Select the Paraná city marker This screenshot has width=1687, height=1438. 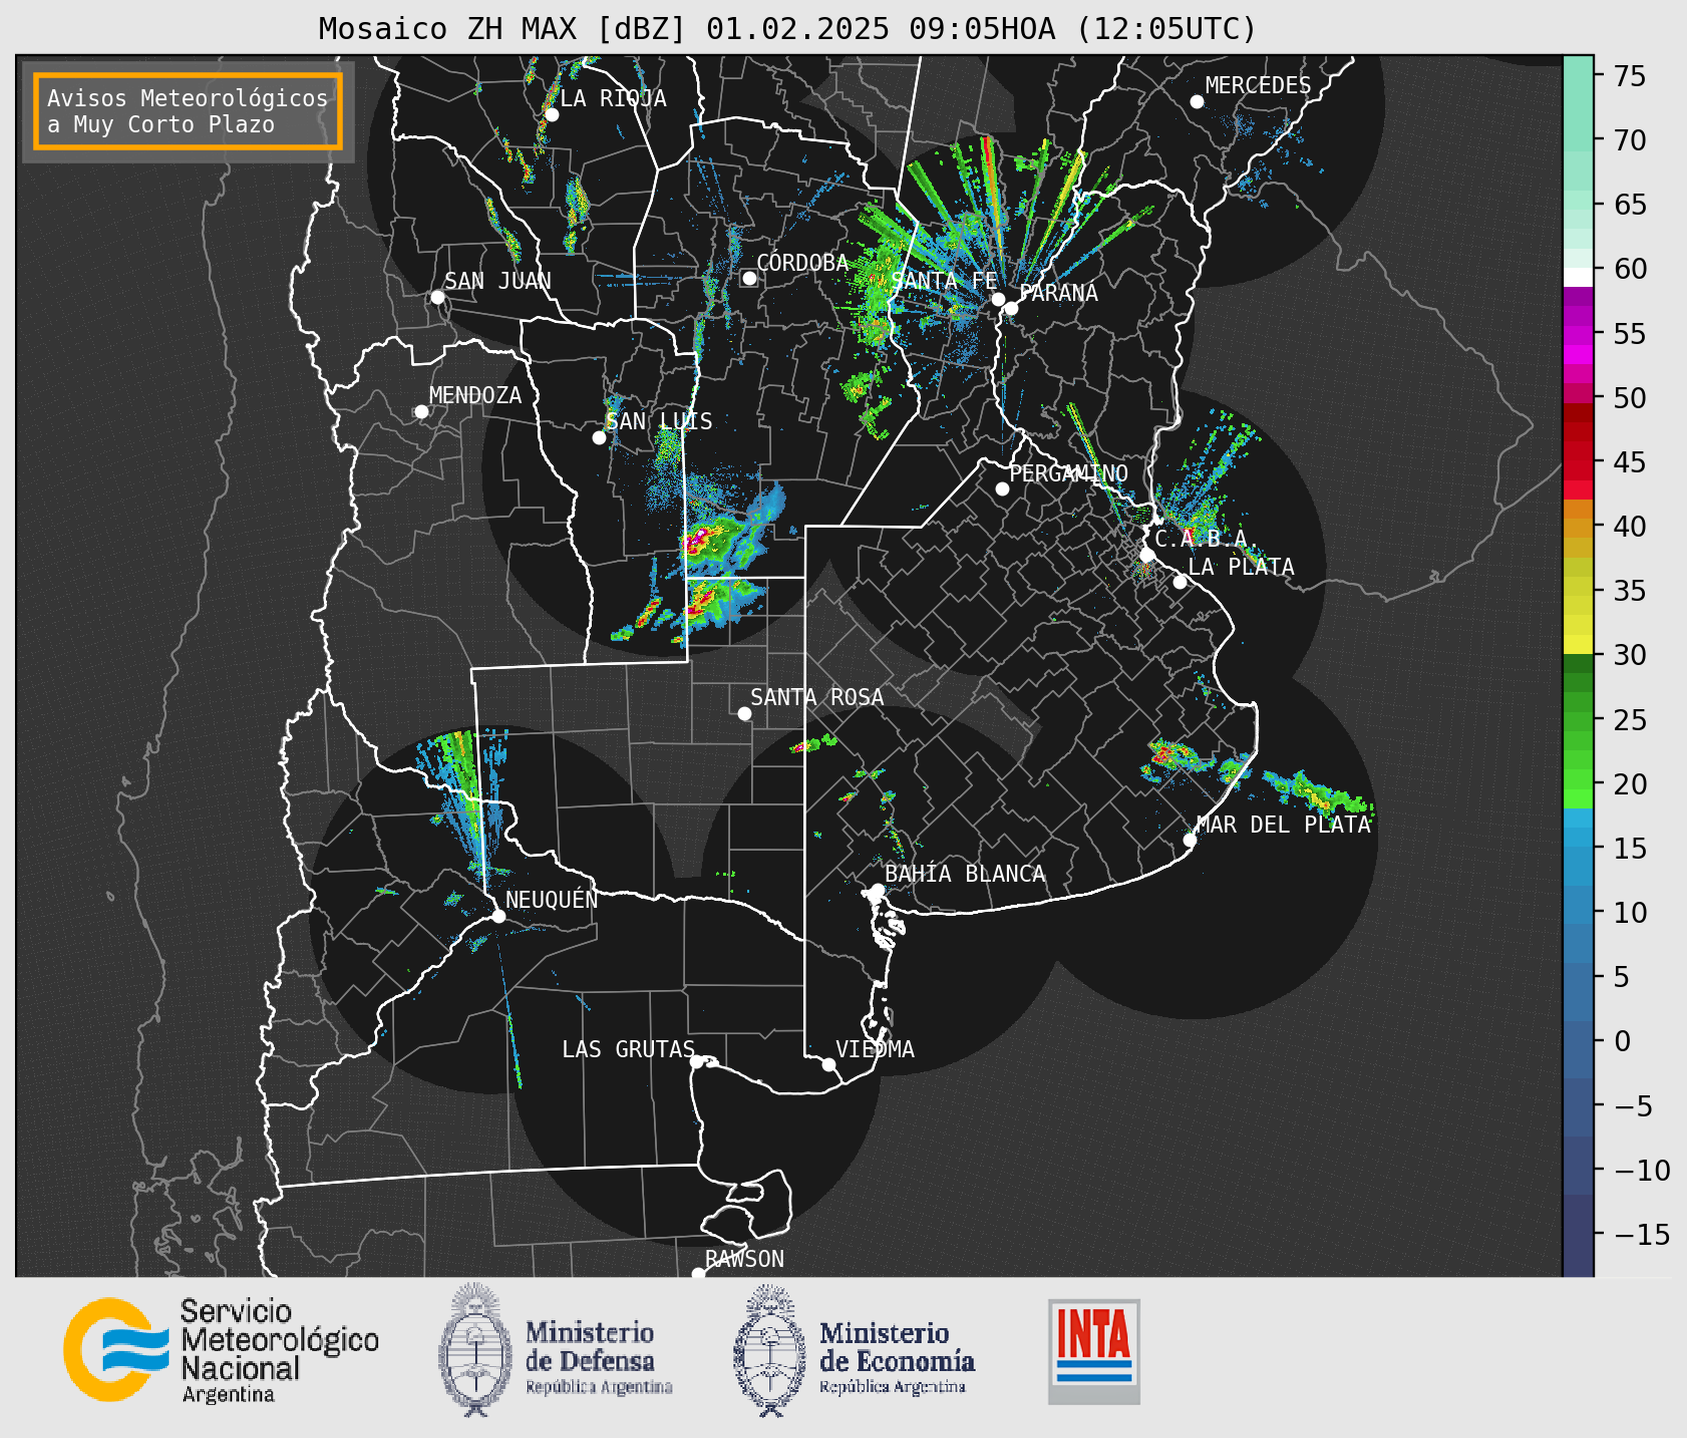pos(1011,308)
